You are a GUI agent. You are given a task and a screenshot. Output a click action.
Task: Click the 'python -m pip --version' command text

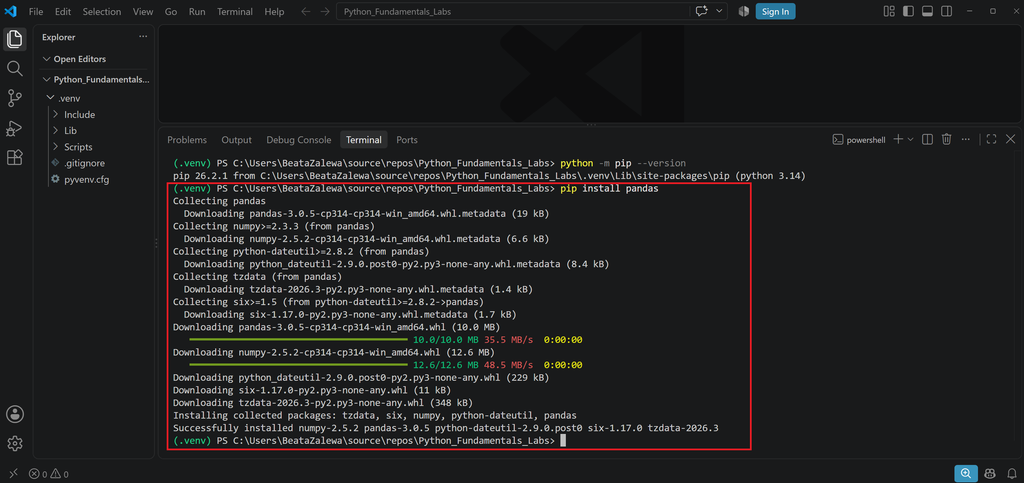[x=623, y=163]
